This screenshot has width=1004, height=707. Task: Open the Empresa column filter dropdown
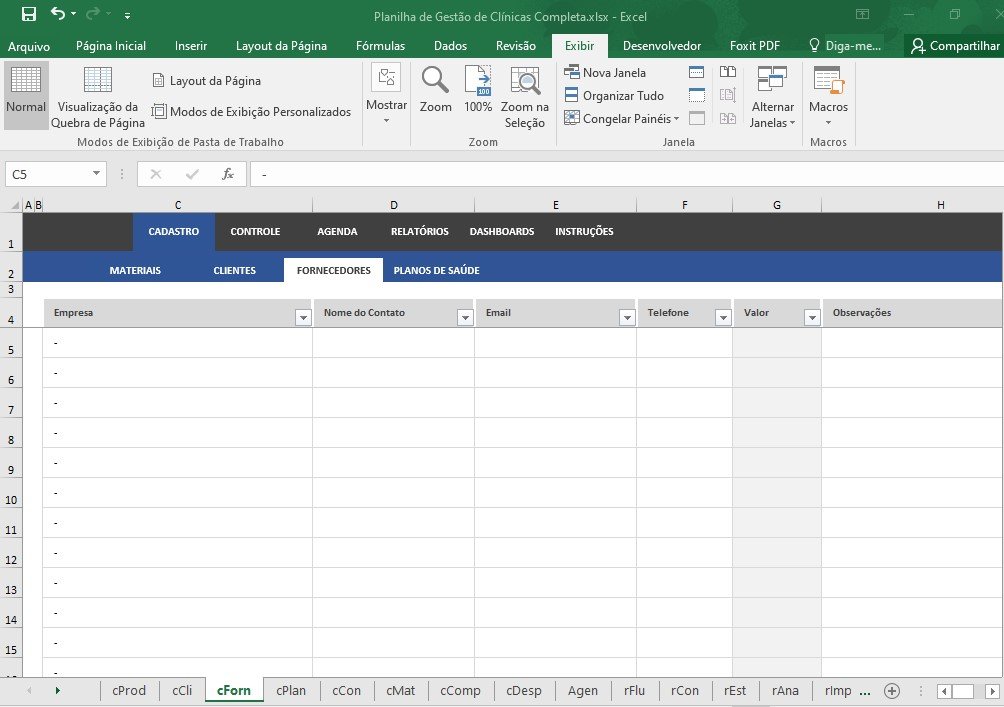click(x=303, y=317)
